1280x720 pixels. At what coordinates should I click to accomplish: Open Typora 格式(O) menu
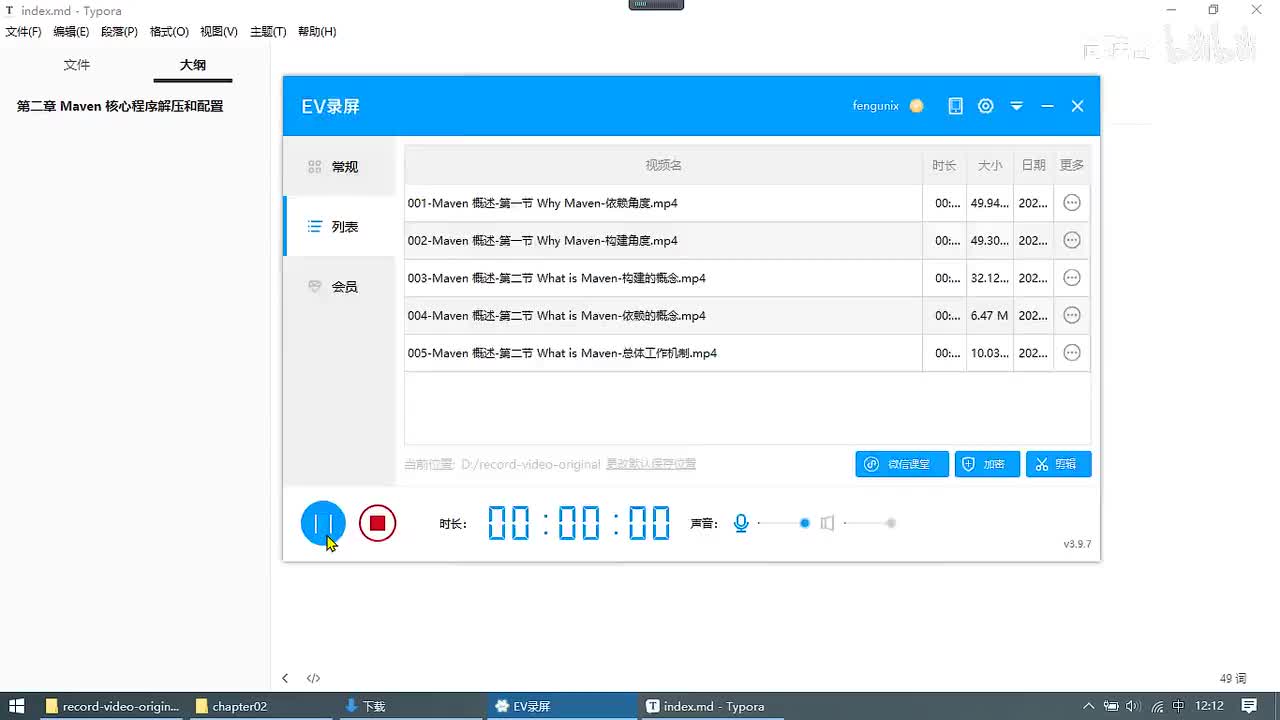pos(169,32)
